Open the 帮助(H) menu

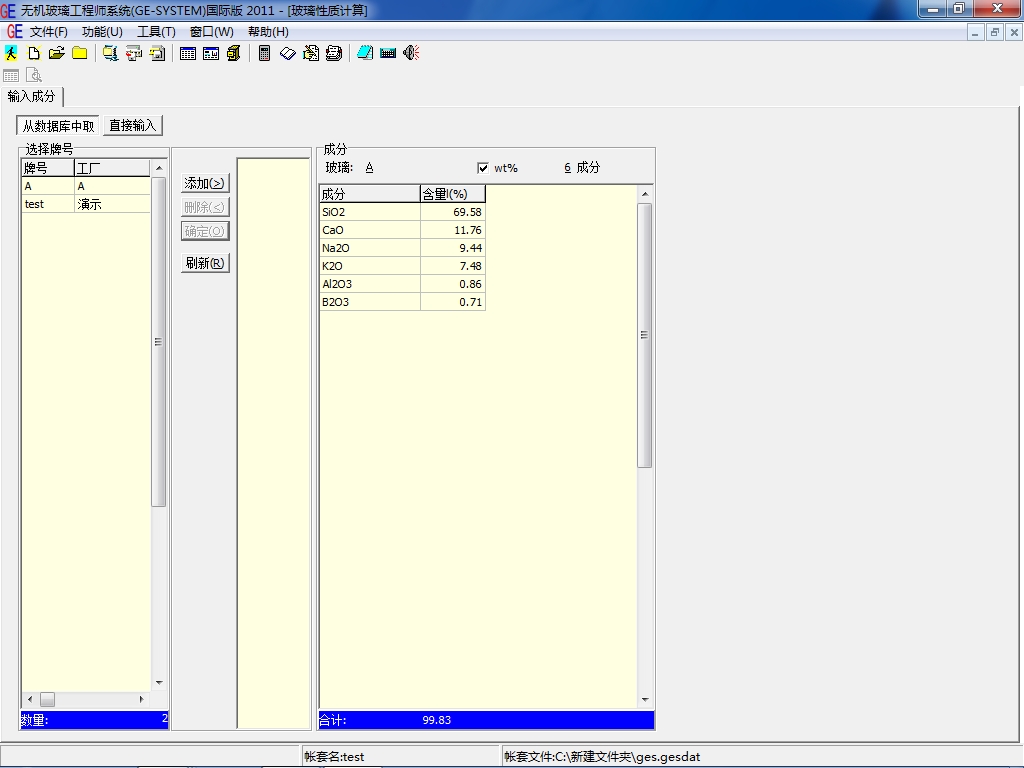pyautogui.click(x=268, y=31)
